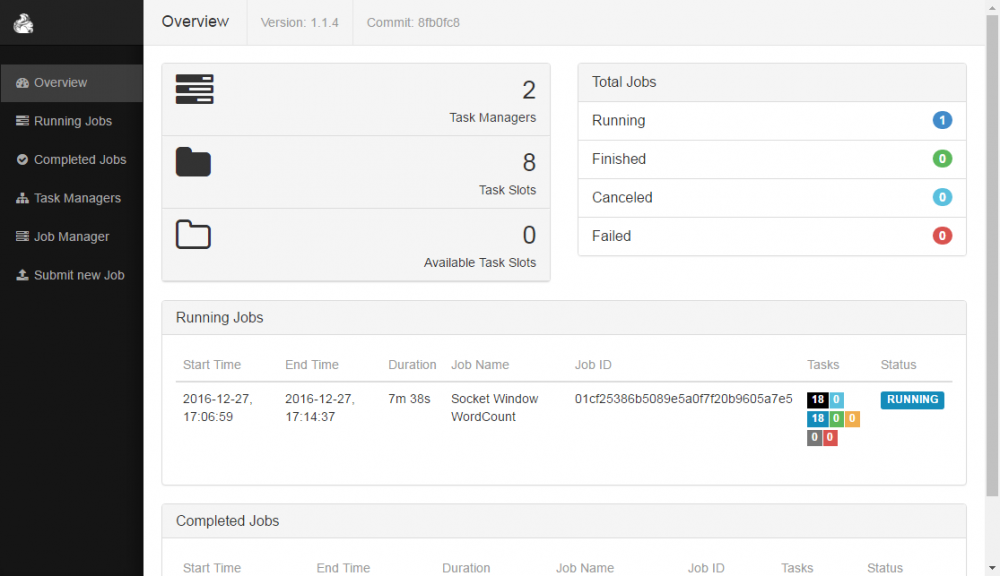Click the RUNNING status badge
Viewport: 1000px width, 576px height.
coord(912,399)
